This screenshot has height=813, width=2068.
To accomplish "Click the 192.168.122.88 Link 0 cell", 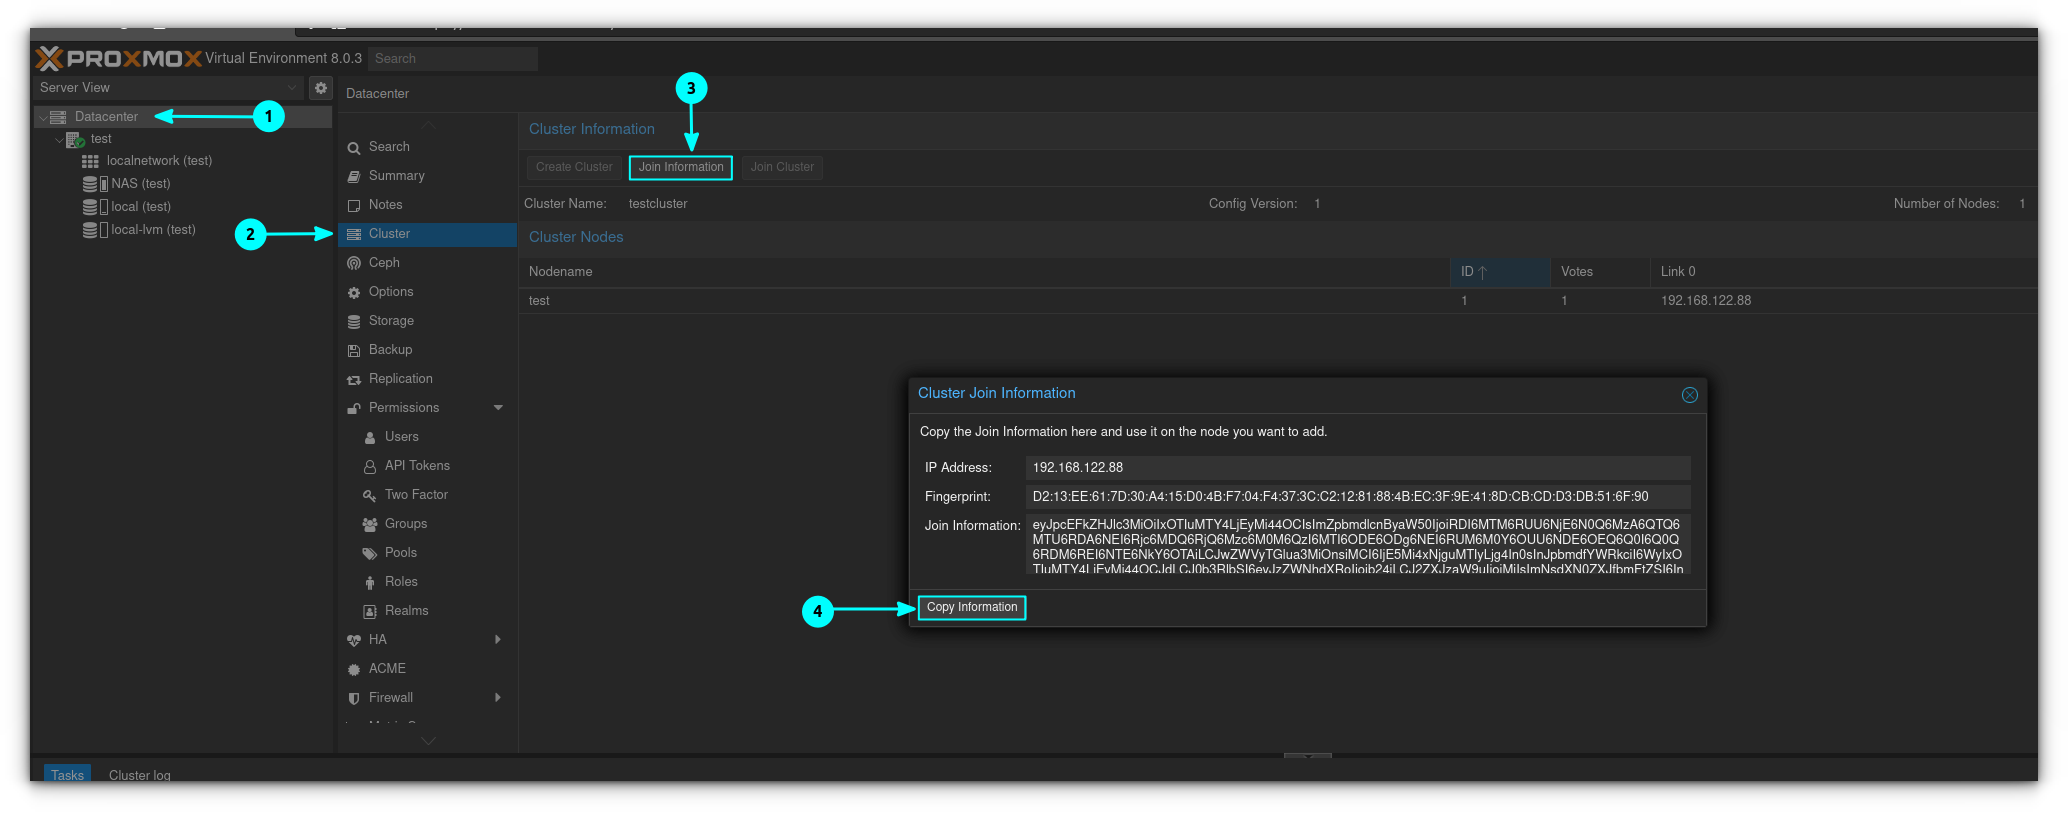I will pos(1706,301).
